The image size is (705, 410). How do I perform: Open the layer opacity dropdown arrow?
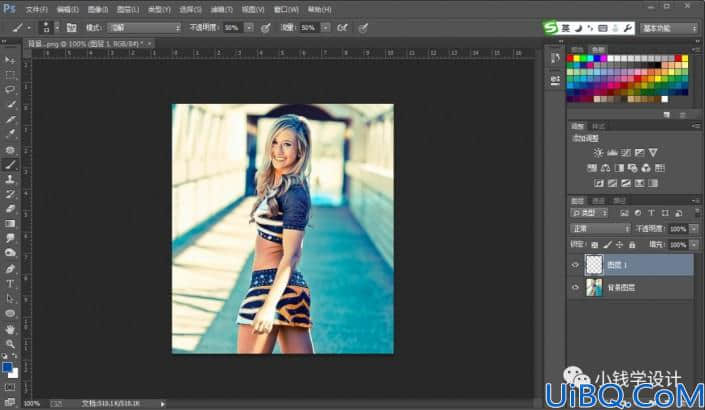coord(694,229)
